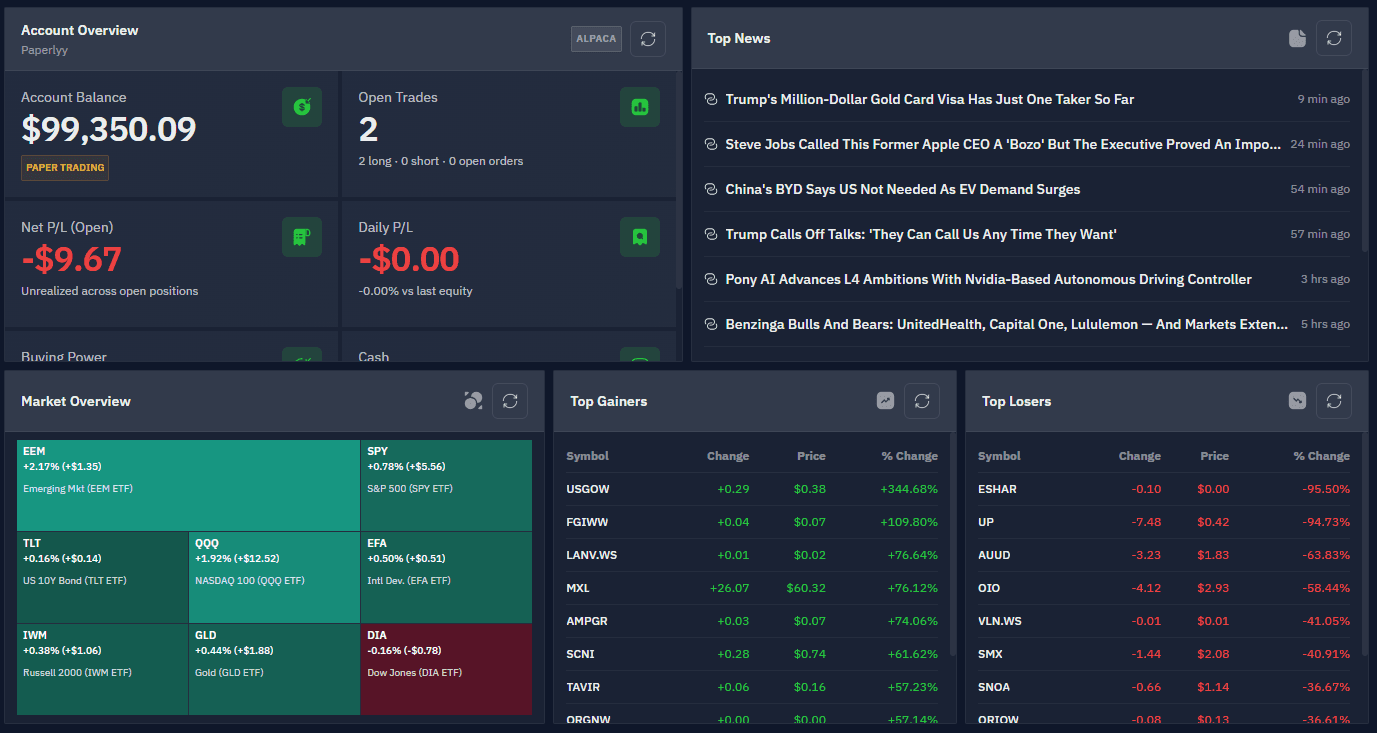Refresh the Top Gainers list
The image size is (1377, 733).
[922, 401]
